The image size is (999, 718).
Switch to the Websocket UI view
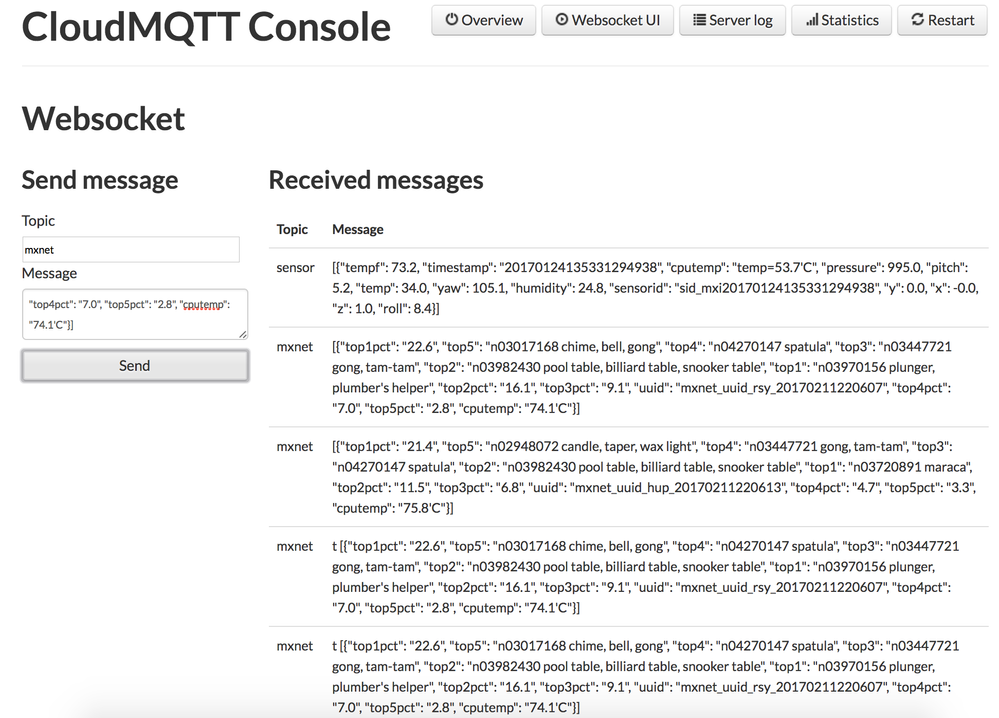pyautogui.click(x=607, y=19)
